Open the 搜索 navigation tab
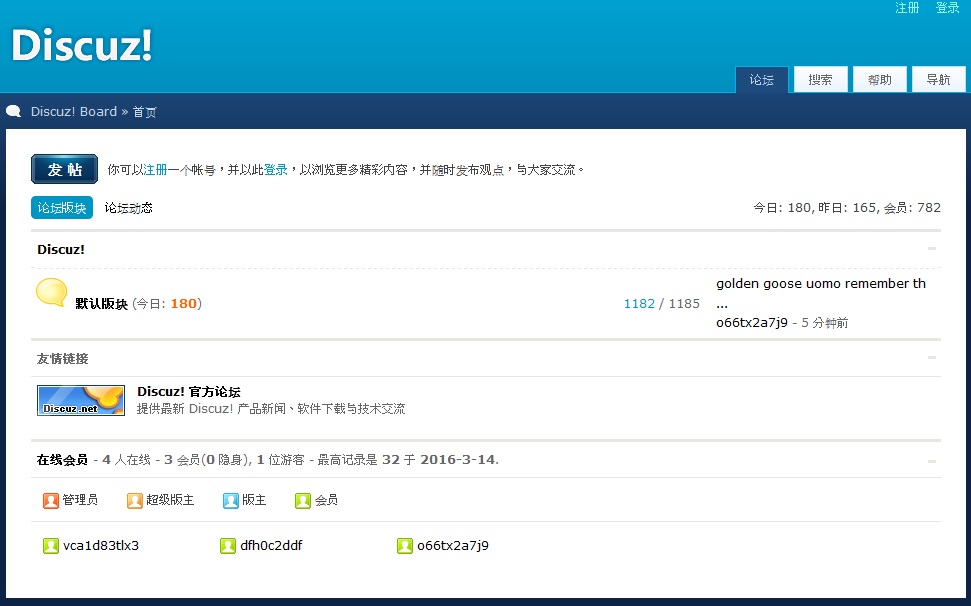Image resolution: width=971 pixels, height=606 pixels. click(x=821, y=79)
